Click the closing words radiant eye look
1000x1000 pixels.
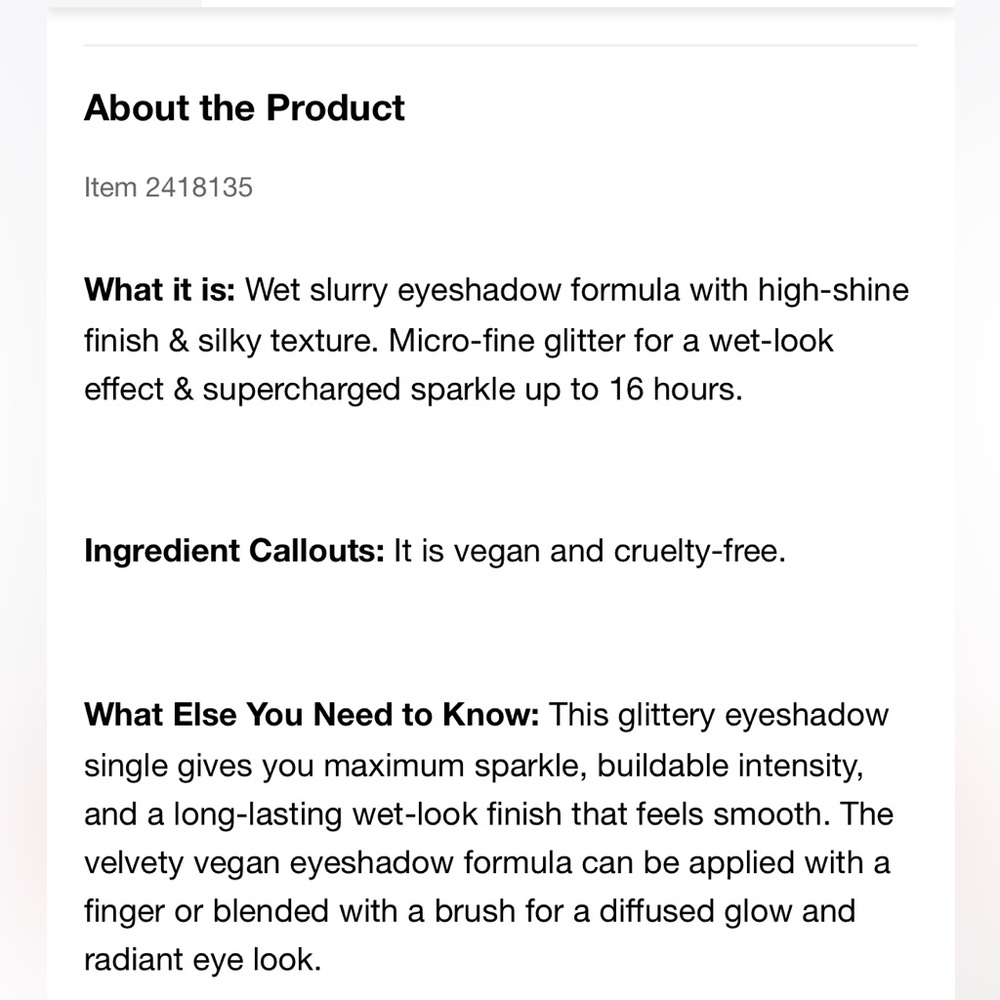(202, 960)
